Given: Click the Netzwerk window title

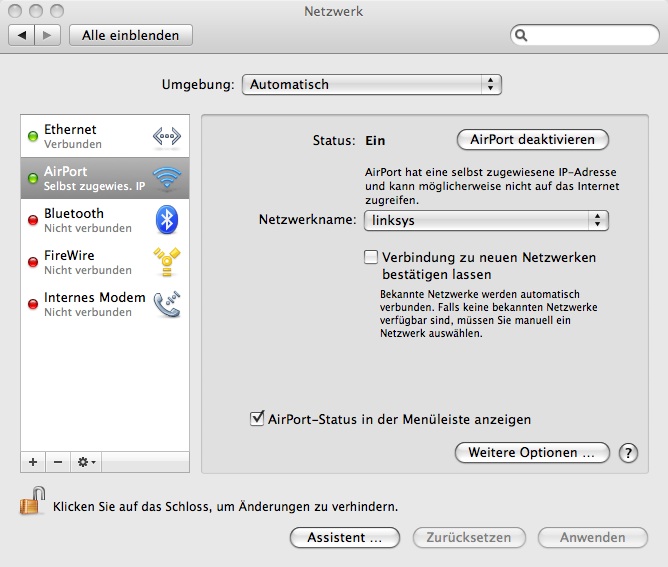Looking at the screenshot, I should click(334, 12).
